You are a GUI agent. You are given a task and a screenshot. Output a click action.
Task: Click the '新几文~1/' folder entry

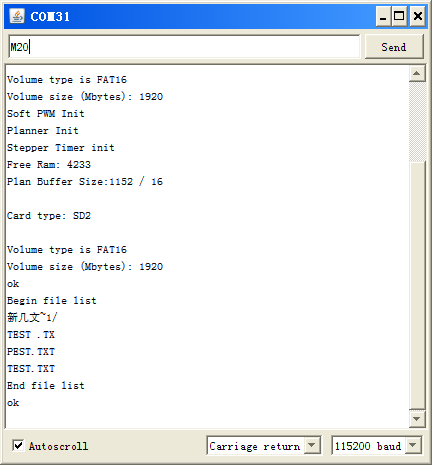[x=32, y=317]
